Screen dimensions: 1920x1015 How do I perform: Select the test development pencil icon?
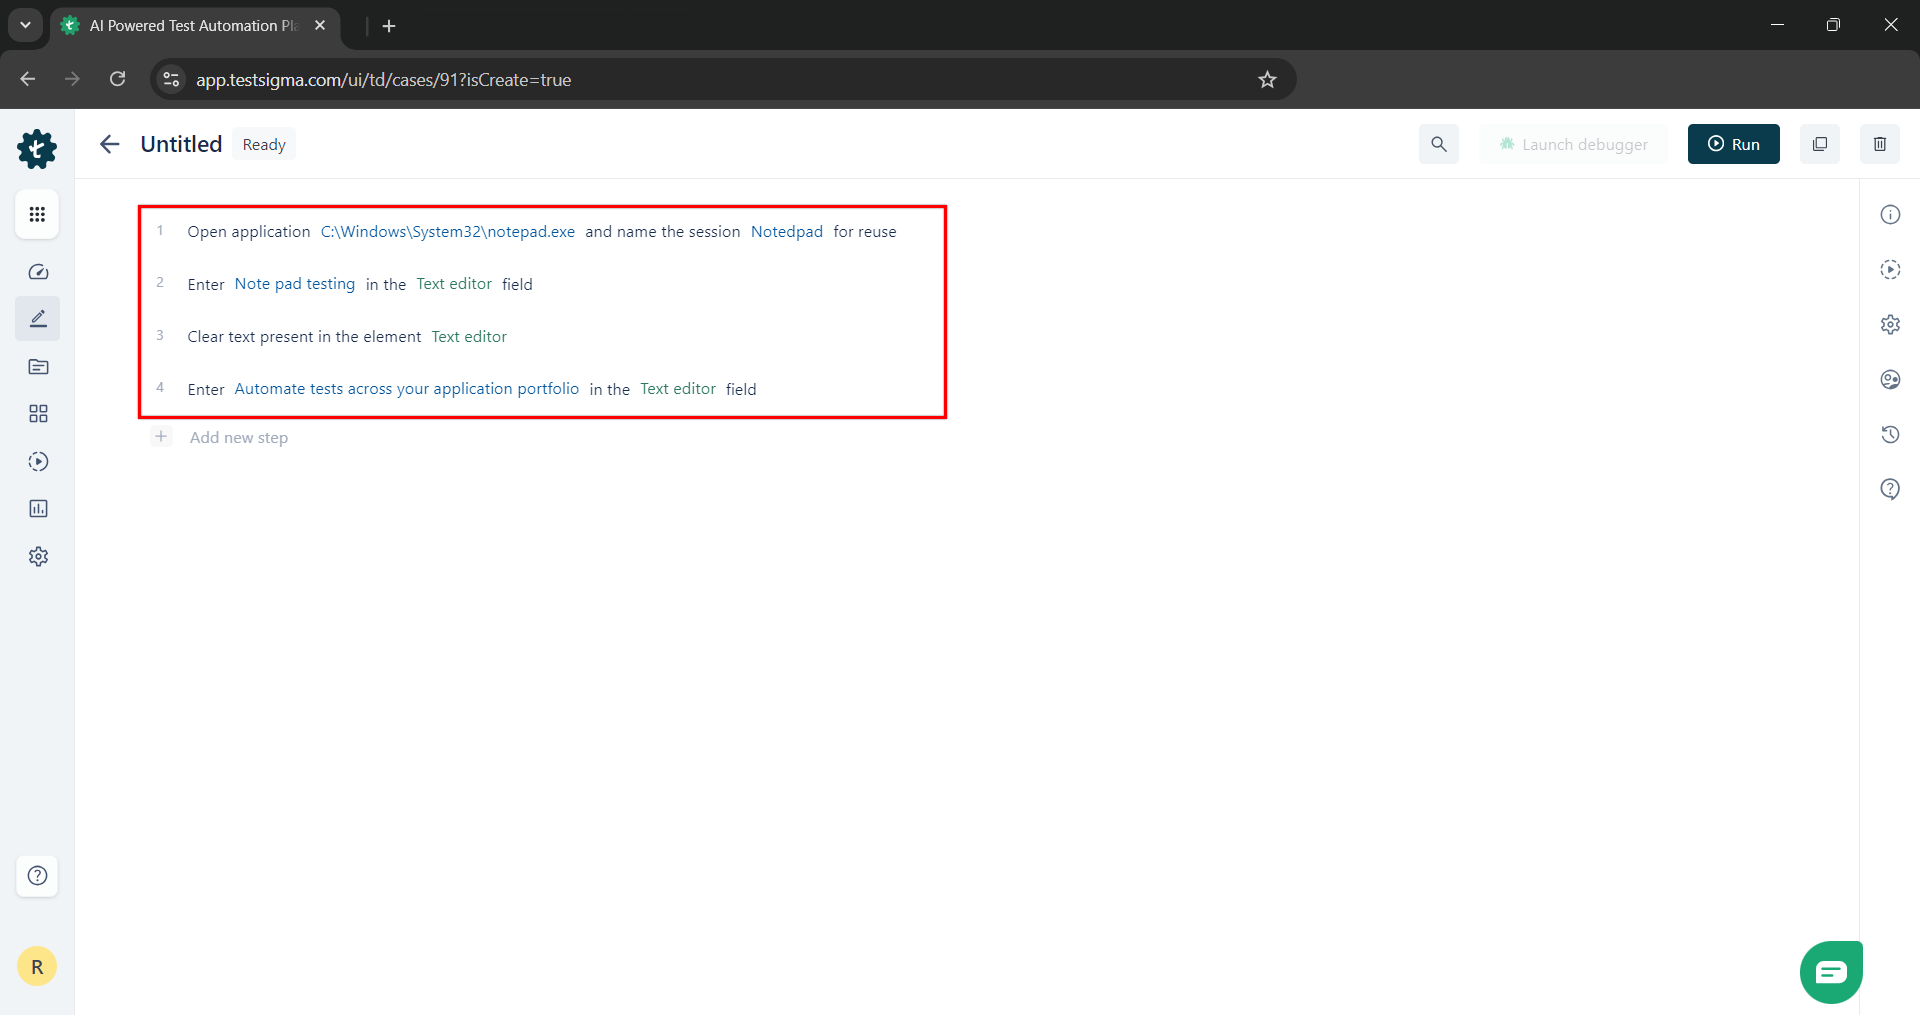[38, 319]
